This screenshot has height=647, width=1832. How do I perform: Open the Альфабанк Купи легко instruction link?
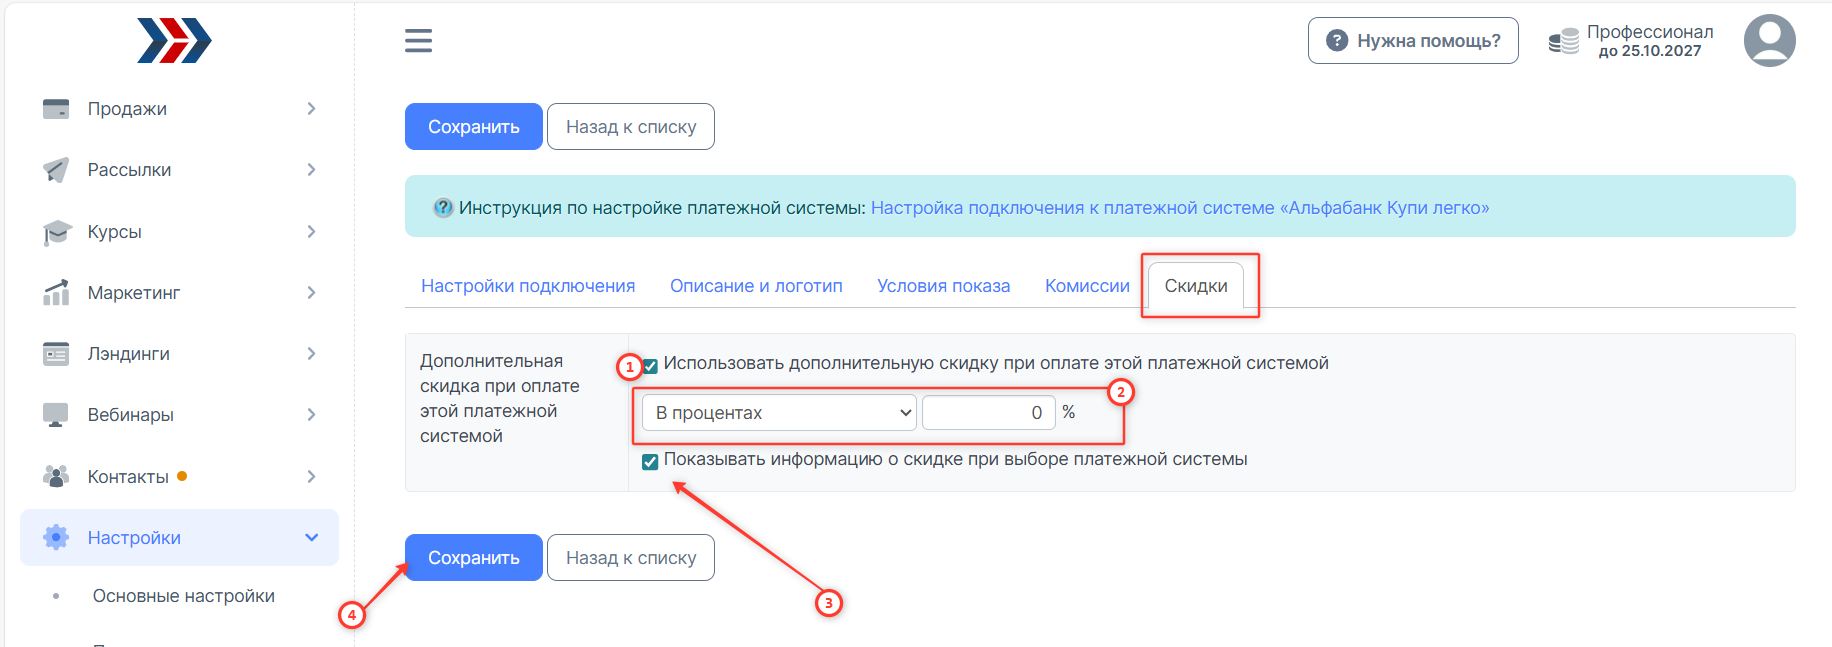[x=1179, y=208]
